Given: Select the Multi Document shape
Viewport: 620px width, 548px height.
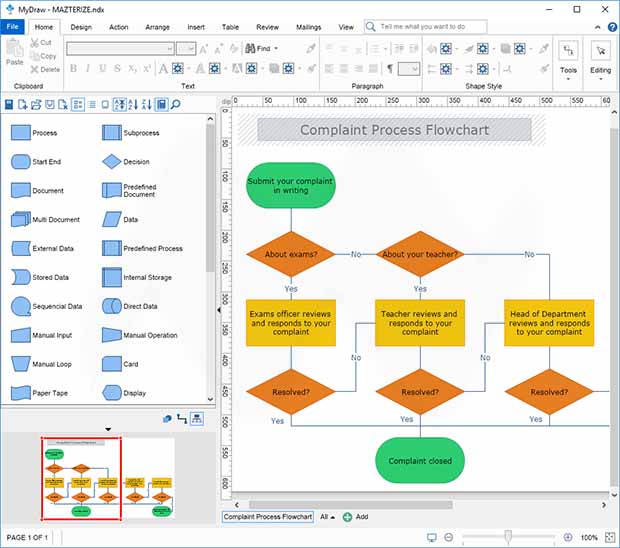Looking at the screenshot, I should tap(45, 219).
